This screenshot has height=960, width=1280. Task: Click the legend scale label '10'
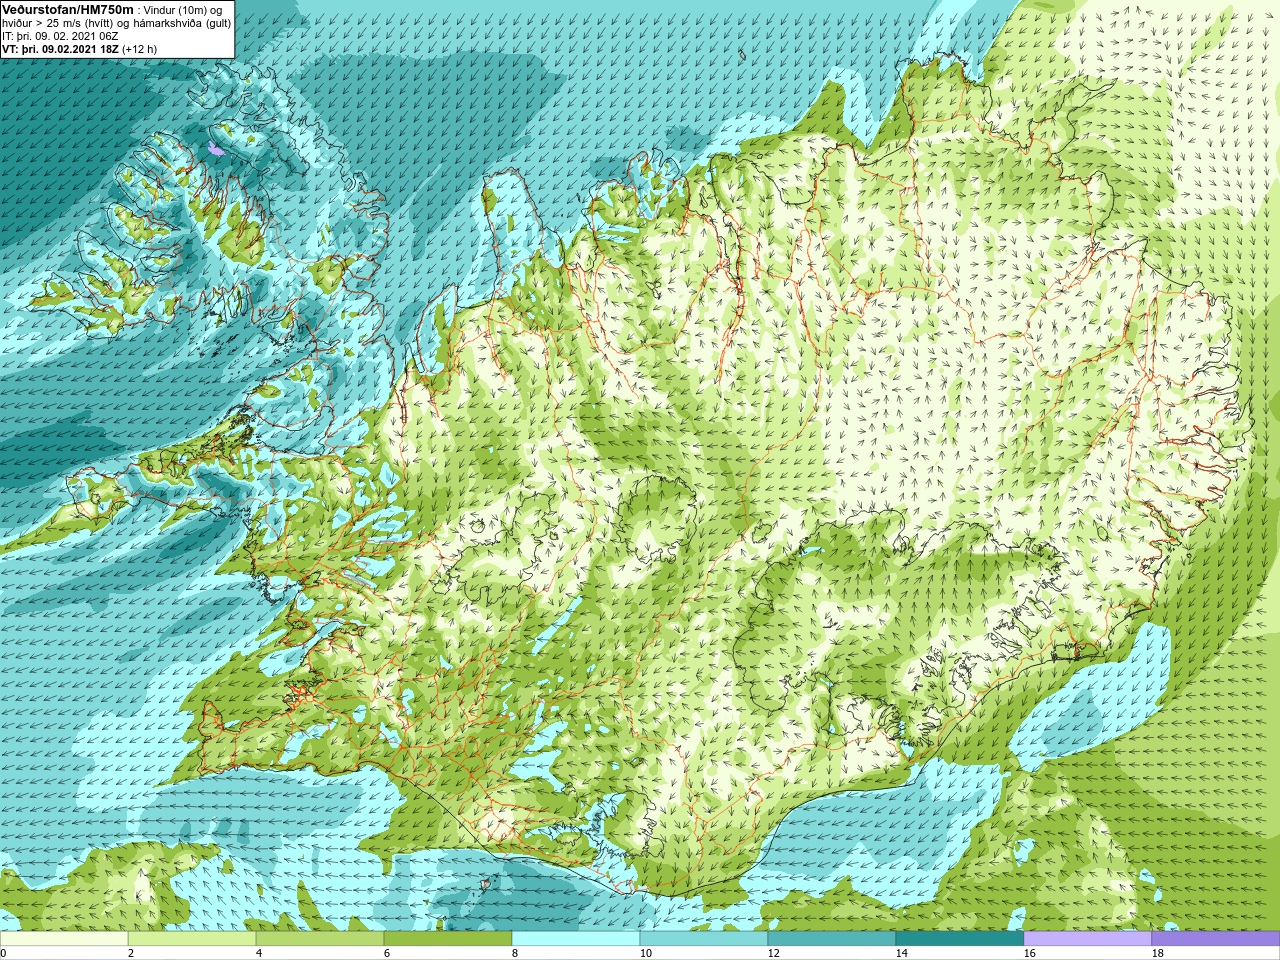645,953
